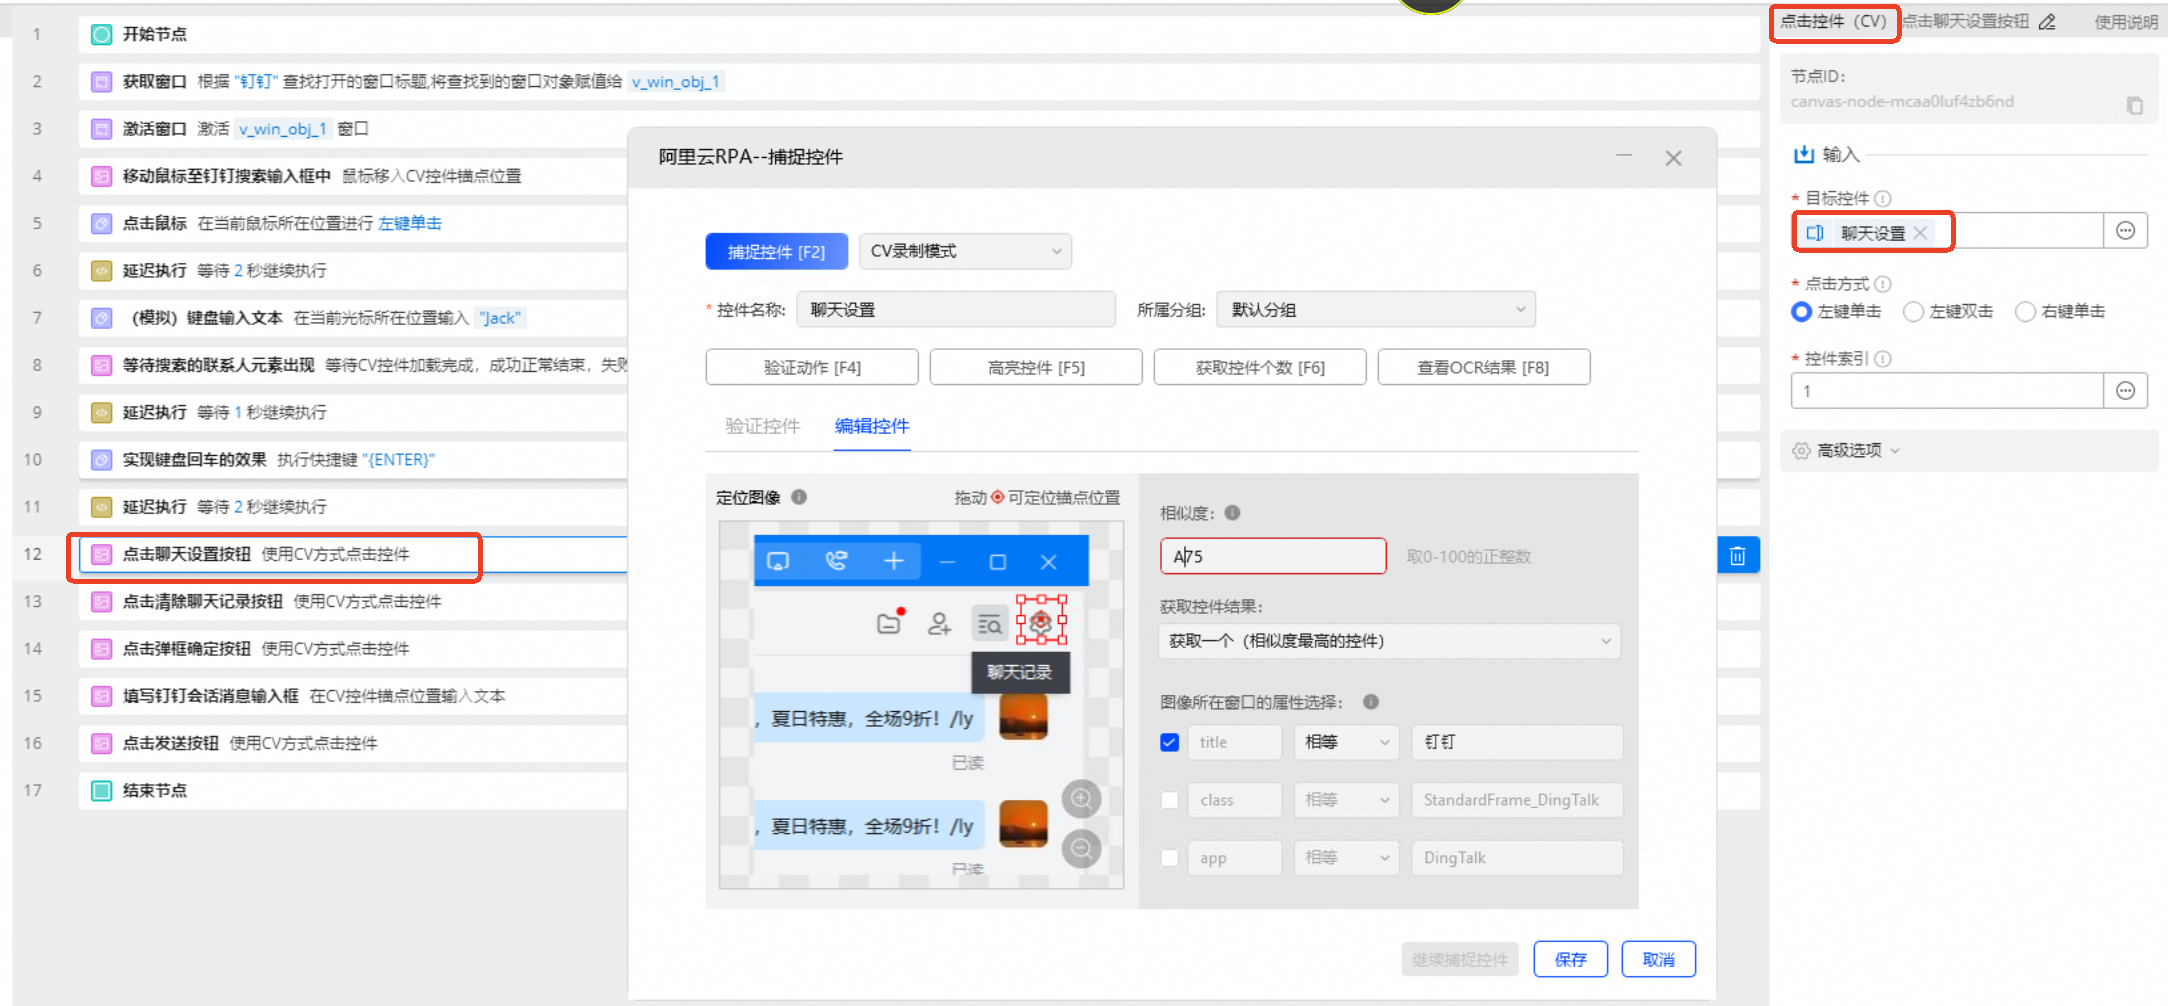This screenshot has width=2168, height=1006.
Task: Remove the 聊天设置 target control tag
Action: pos(1920,233)
